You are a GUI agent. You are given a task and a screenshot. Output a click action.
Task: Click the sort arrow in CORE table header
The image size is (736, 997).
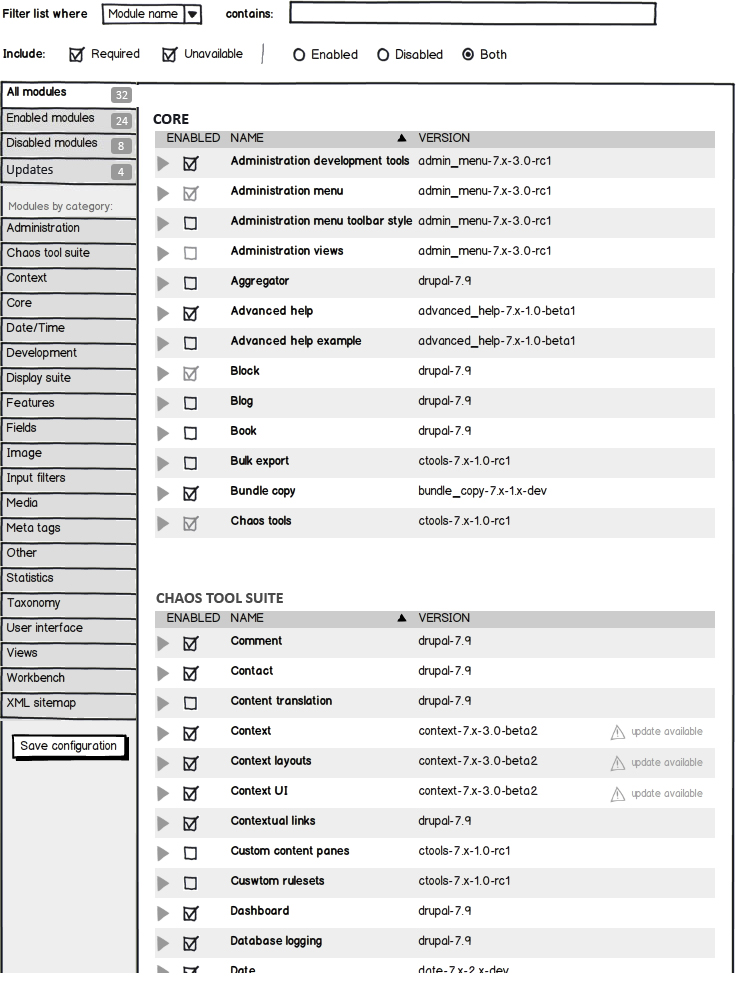(402, 138)
